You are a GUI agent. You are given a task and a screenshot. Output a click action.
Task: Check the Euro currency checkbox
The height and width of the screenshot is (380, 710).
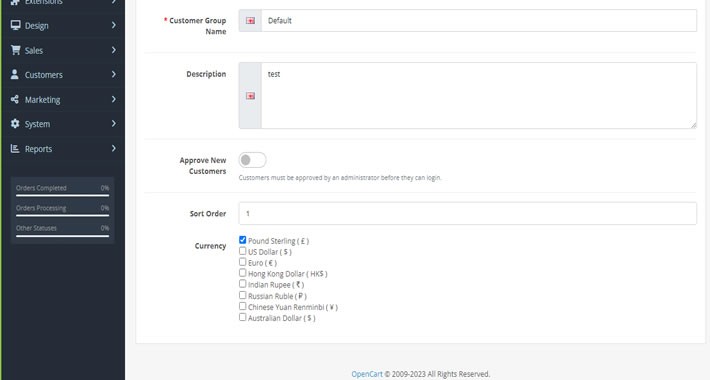tap(243, 262)
